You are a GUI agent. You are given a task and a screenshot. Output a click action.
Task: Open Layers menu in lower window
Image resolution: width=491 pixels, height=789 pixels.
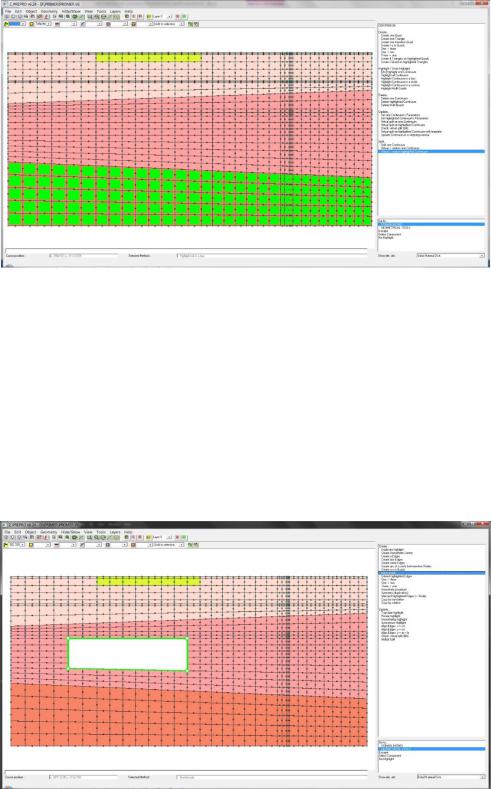point(115,532)
